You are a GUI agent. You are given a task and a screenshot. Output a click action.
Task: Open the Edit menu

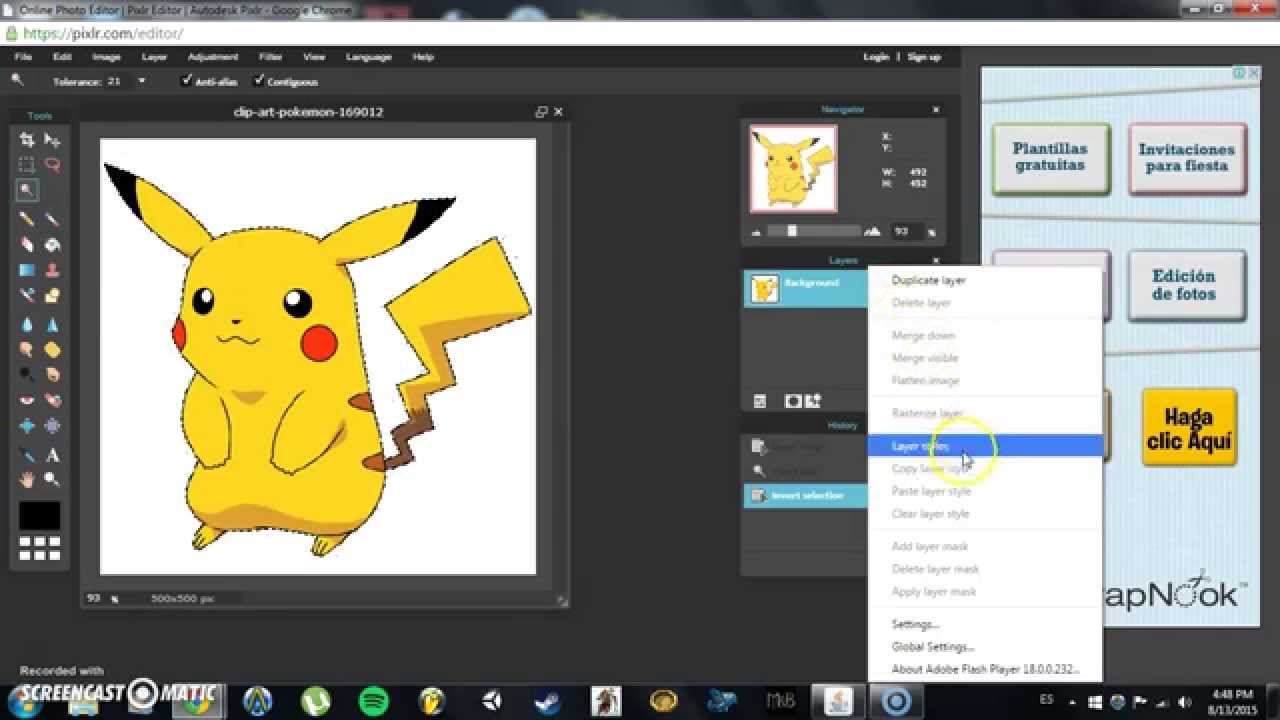(62, 57)
